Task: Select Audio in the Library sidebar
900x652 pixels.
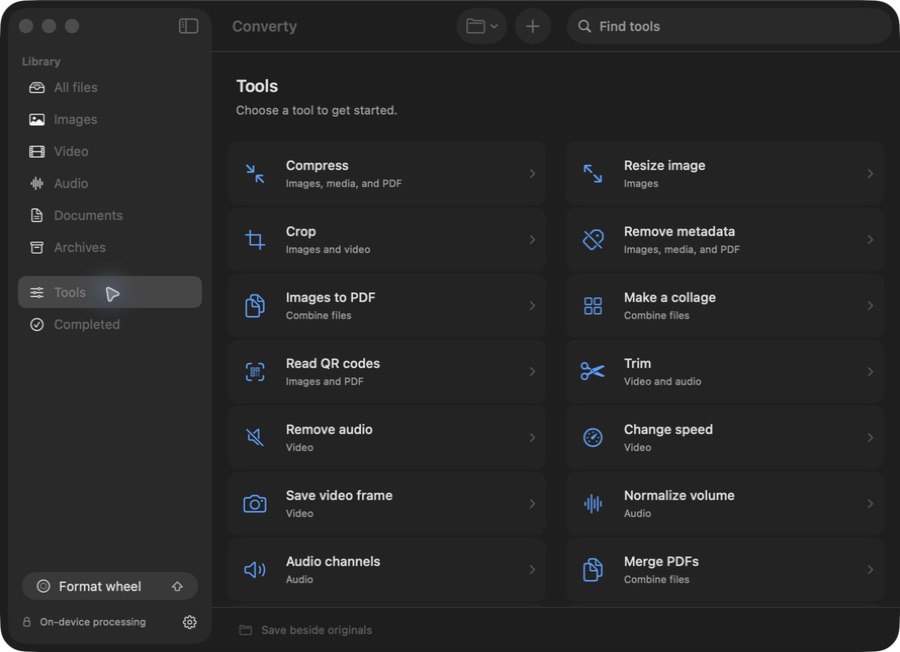Action: [x=110, y=184]
